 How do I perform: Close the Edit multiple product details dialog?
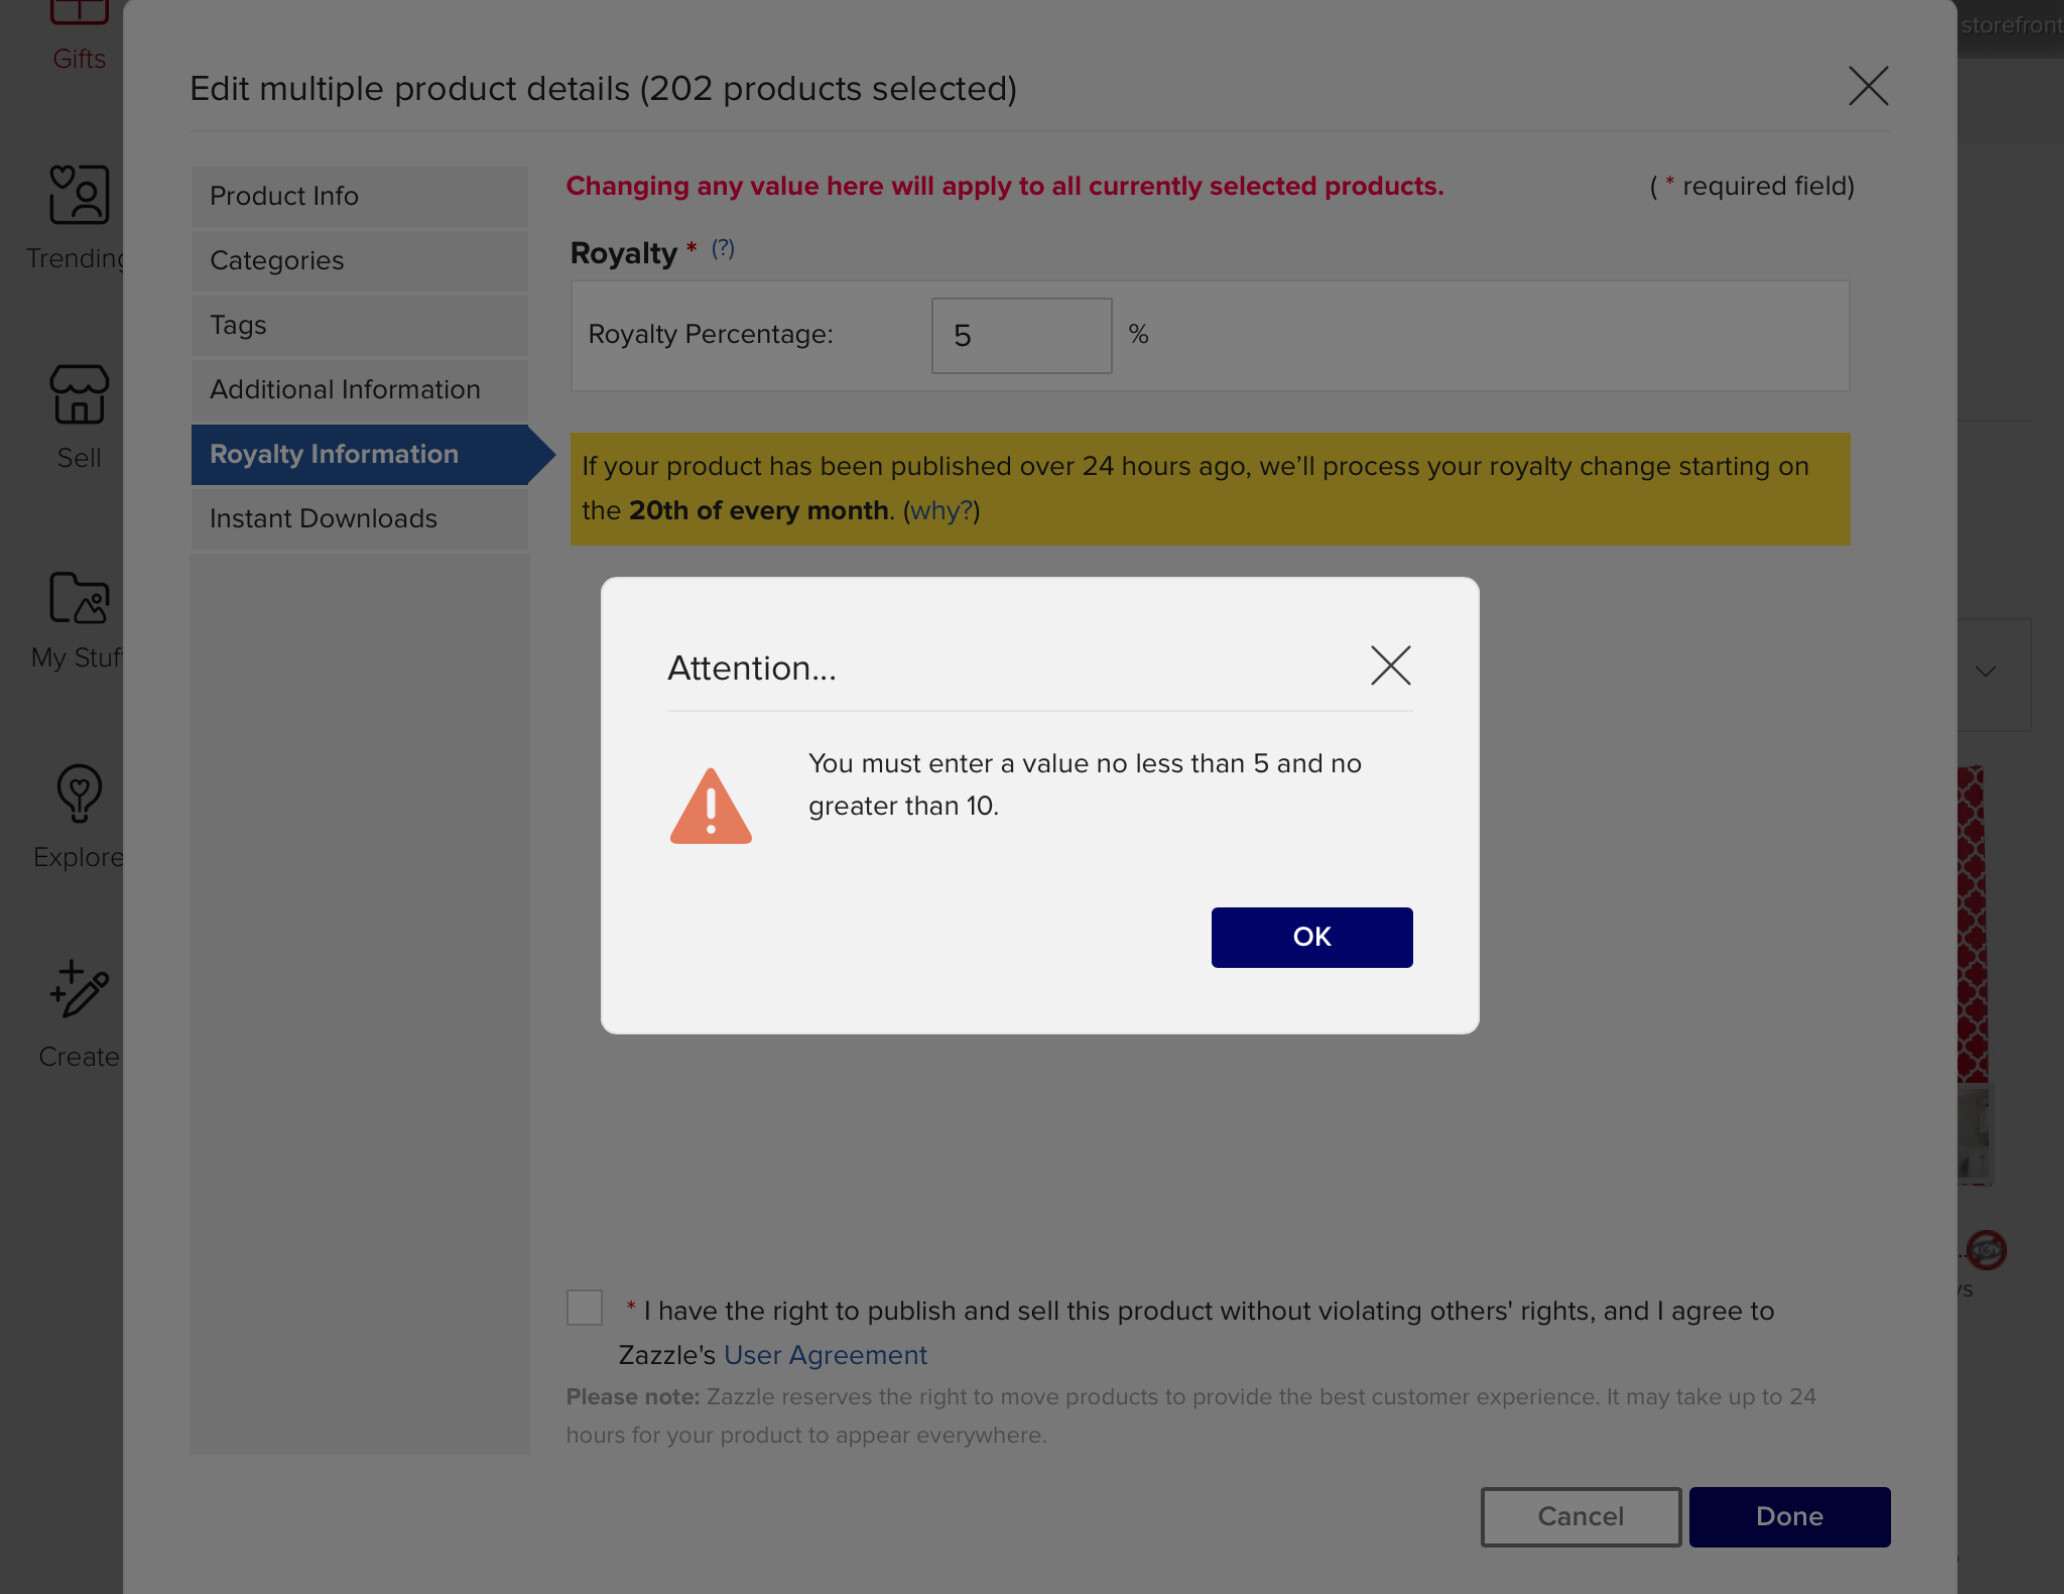pos(1867,86)
